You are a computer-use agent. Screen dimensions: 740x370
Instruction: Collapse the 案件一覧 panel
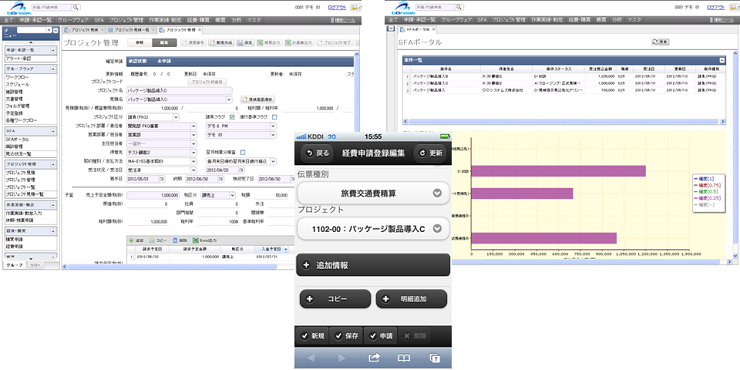pos(722,60)
